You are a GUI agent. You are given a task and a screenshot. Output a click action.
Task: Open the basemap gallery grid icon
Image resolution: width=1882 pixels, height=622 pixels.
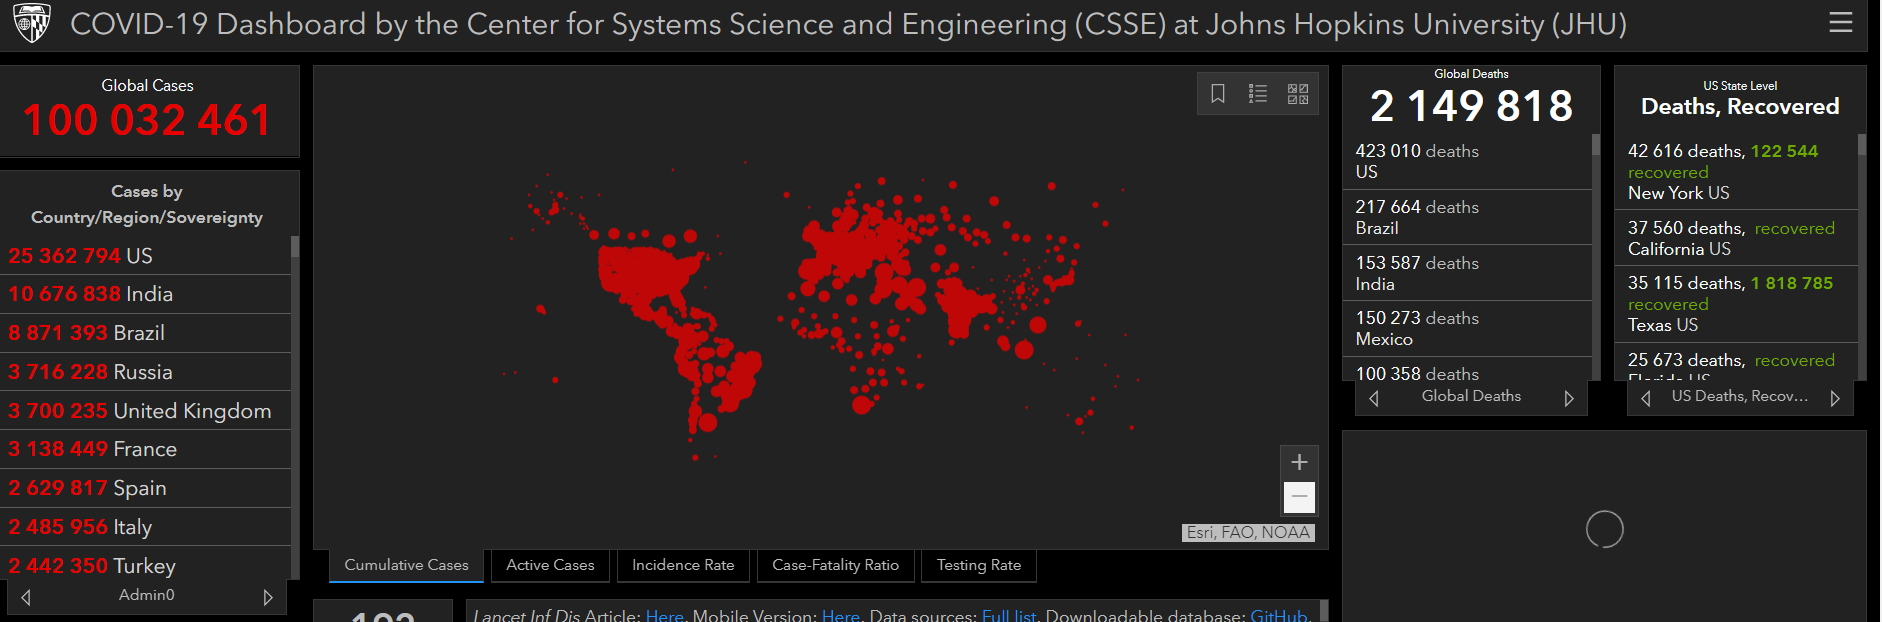[x=1298, y=94]
